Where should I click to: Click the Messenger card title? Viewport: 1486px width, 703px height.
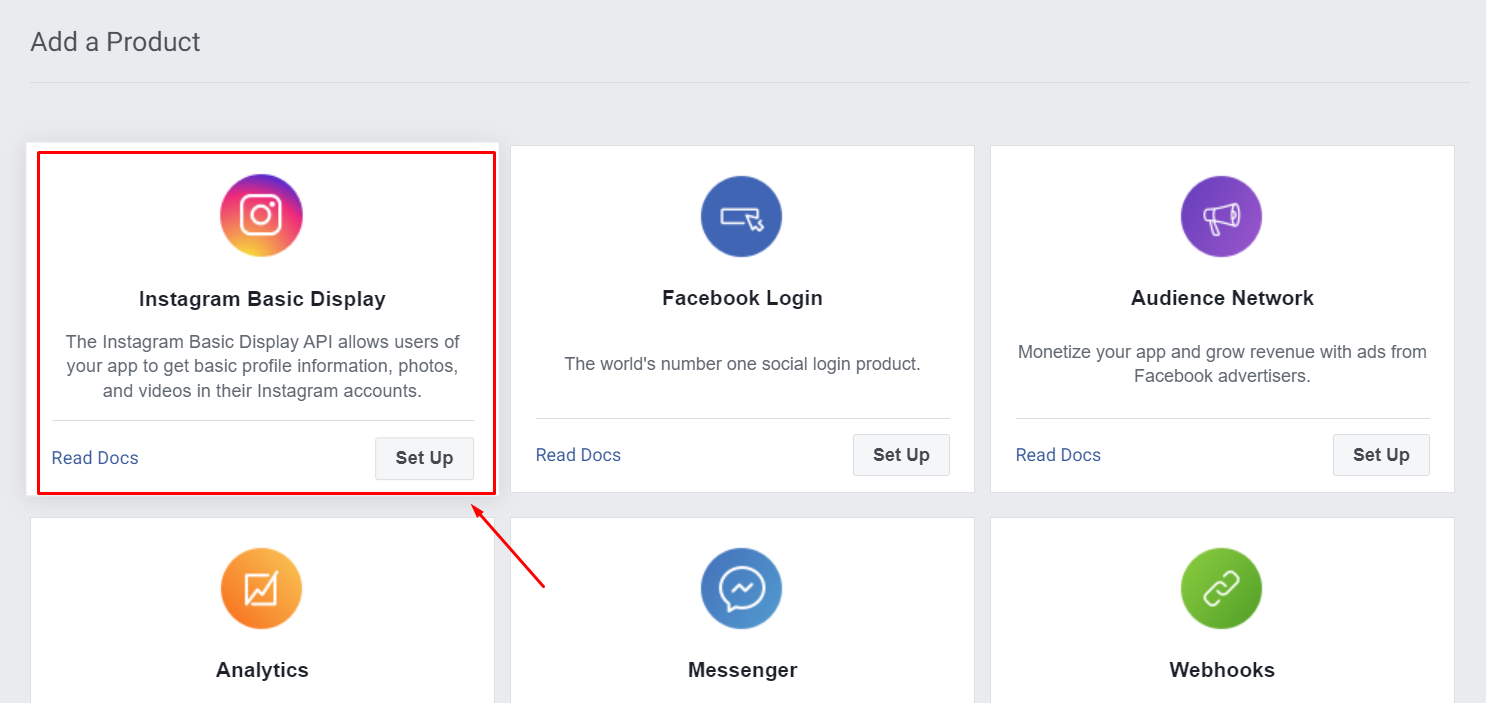coord(742,670)
